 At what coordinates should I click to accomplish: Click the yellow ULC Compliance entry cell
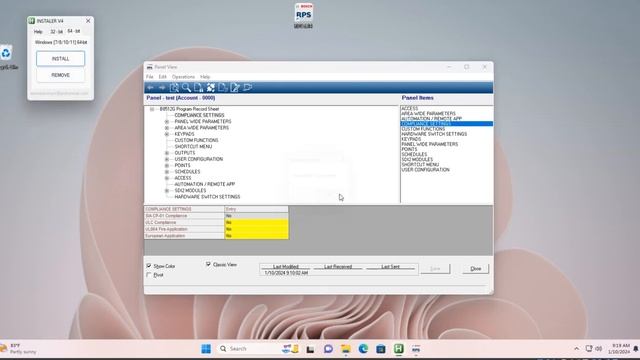point(256,222)
